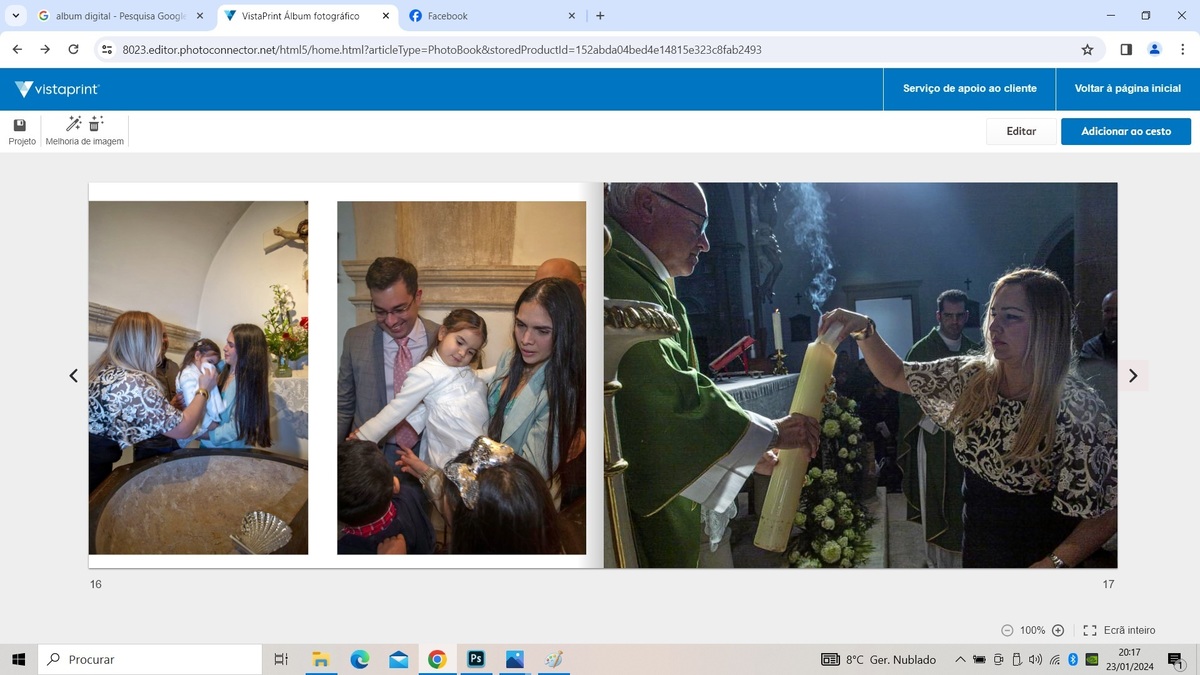The image size is (1200, 675).
Task: Go to the next album page
Action: click(1132, 376)
